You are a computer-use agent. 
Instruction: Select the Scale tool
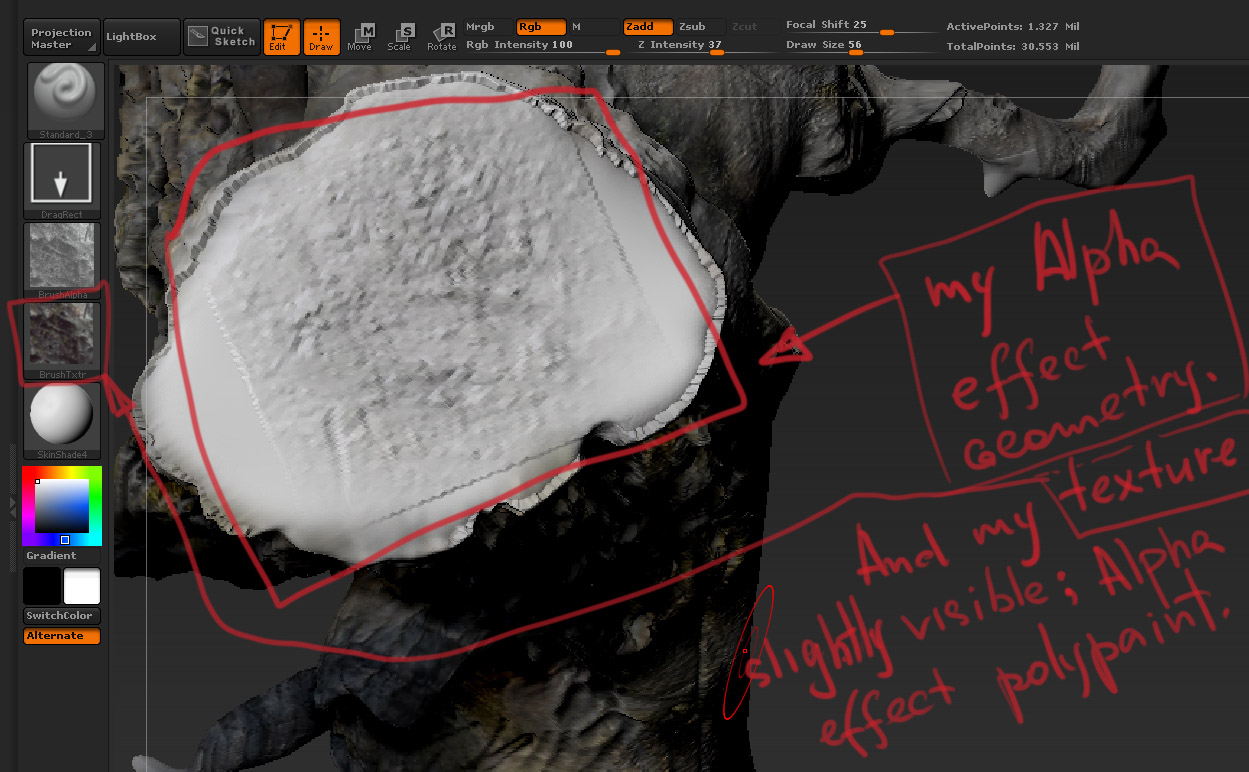tap(400, 37)
